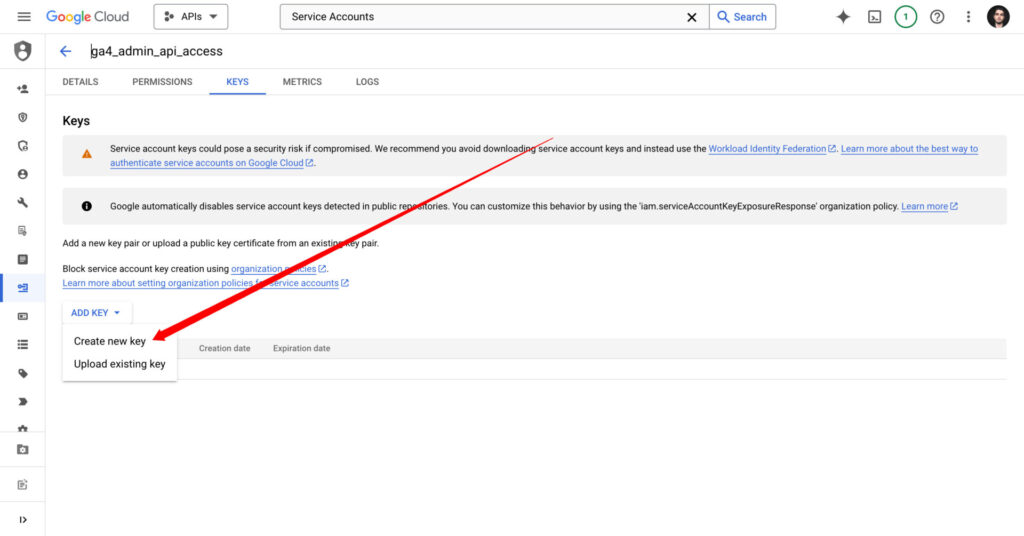Select Service Accounts icon in left sidebar
Screen dimensions: 1024x536
[x=22, y=288]
